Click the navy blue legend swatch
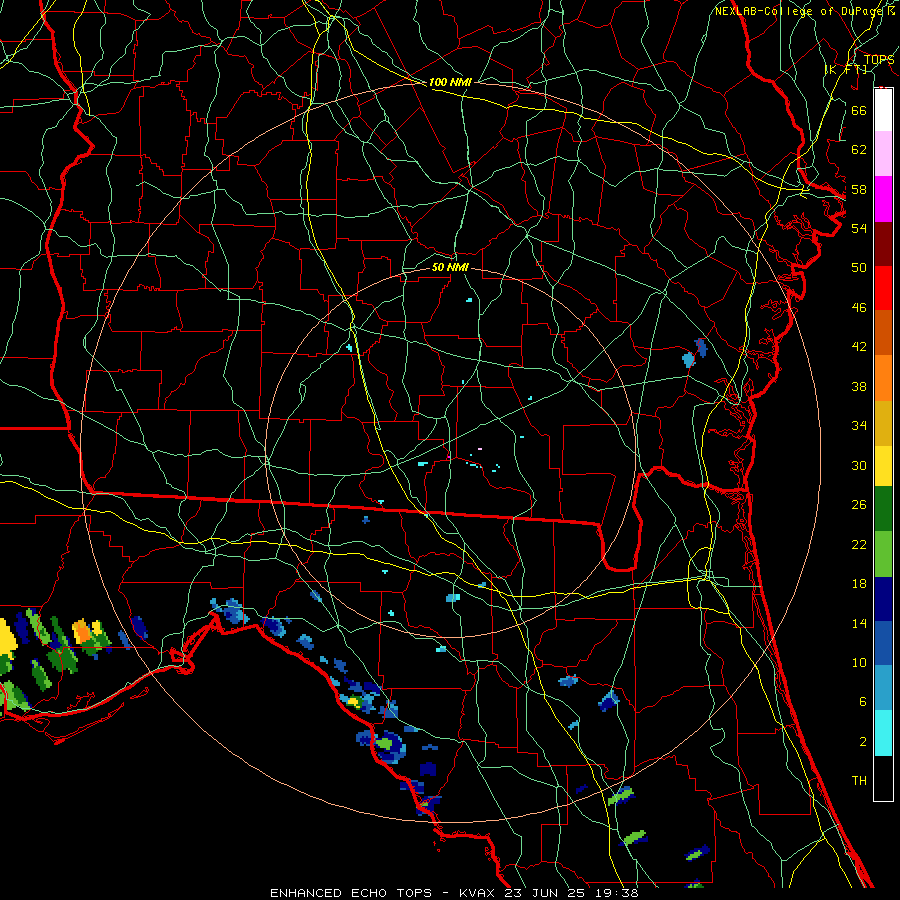900x900 pixels. (x=883, y=599)
